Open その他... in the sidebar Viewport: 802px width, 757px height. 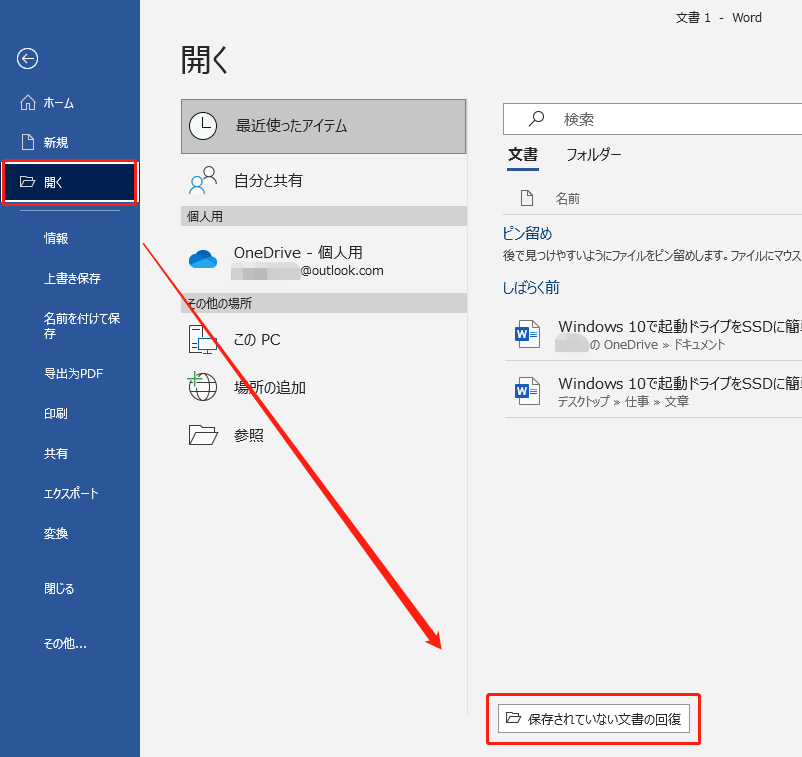tap(65, 643)
